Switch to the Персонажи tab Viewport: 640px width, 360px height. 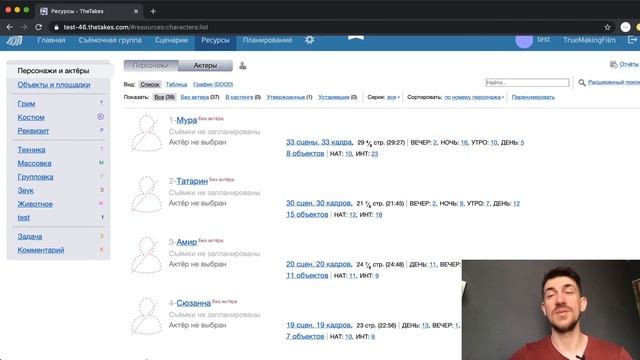click(151, 65)
